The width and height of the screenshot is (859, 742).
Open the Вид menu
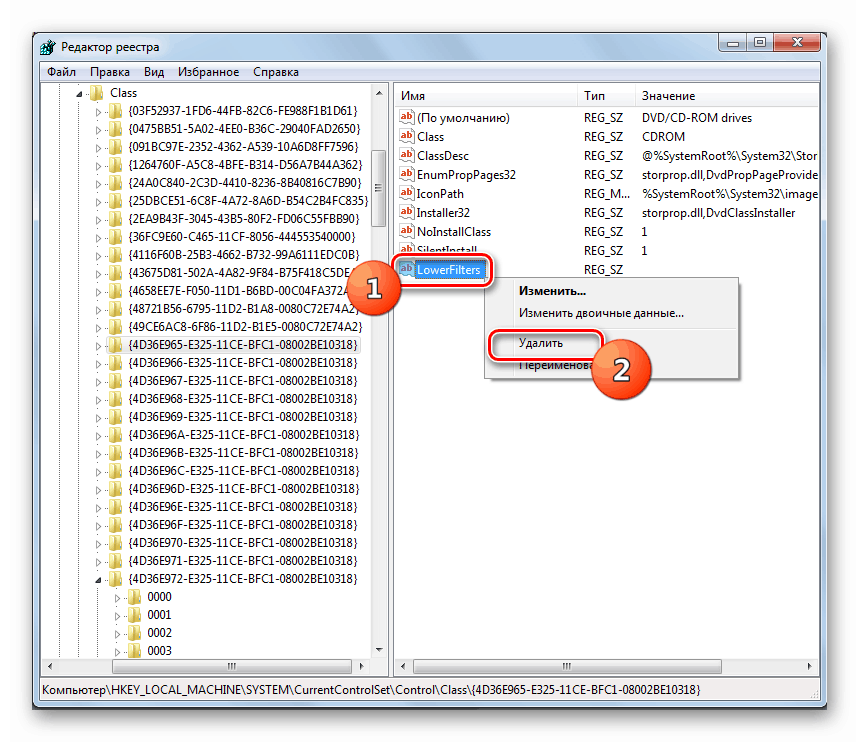pos(154,72)
